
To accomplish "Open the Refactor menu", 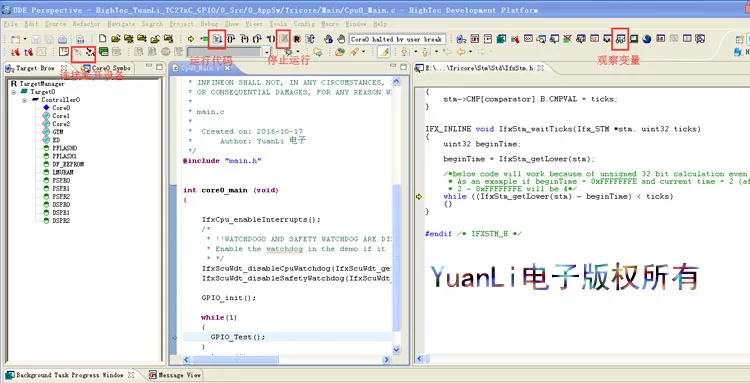I will point(86,24).
